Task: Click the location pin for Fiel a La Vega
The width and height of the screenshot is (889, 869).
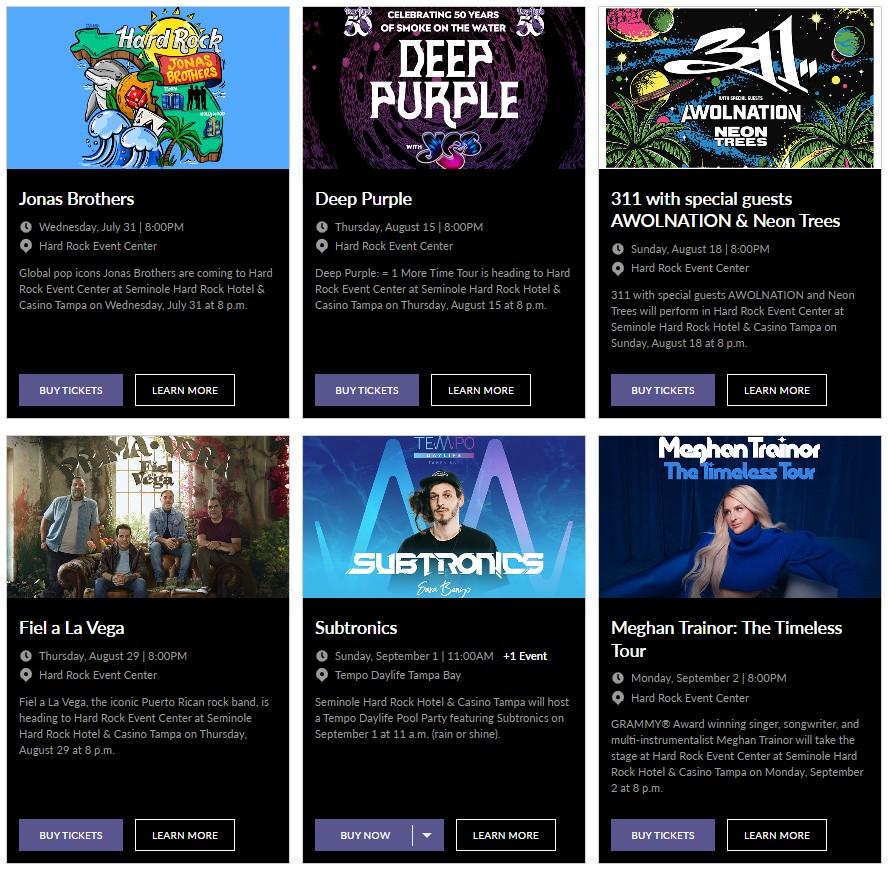Action: (x=26, y=675)
